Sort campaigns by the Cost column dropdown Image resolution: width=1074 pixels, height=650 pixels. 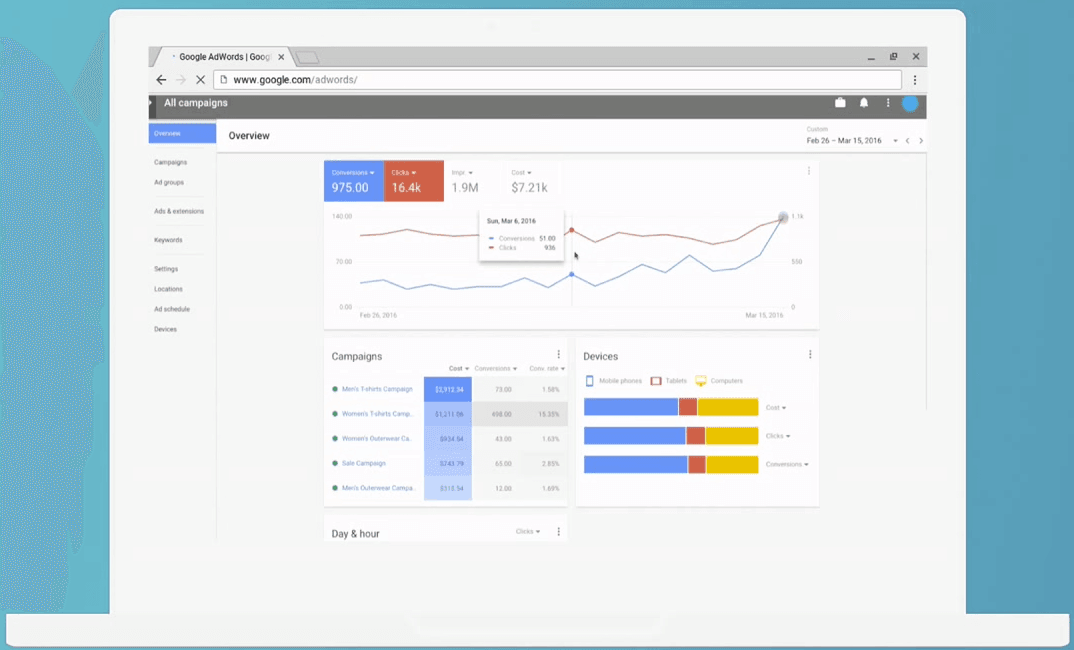[458, 368]
